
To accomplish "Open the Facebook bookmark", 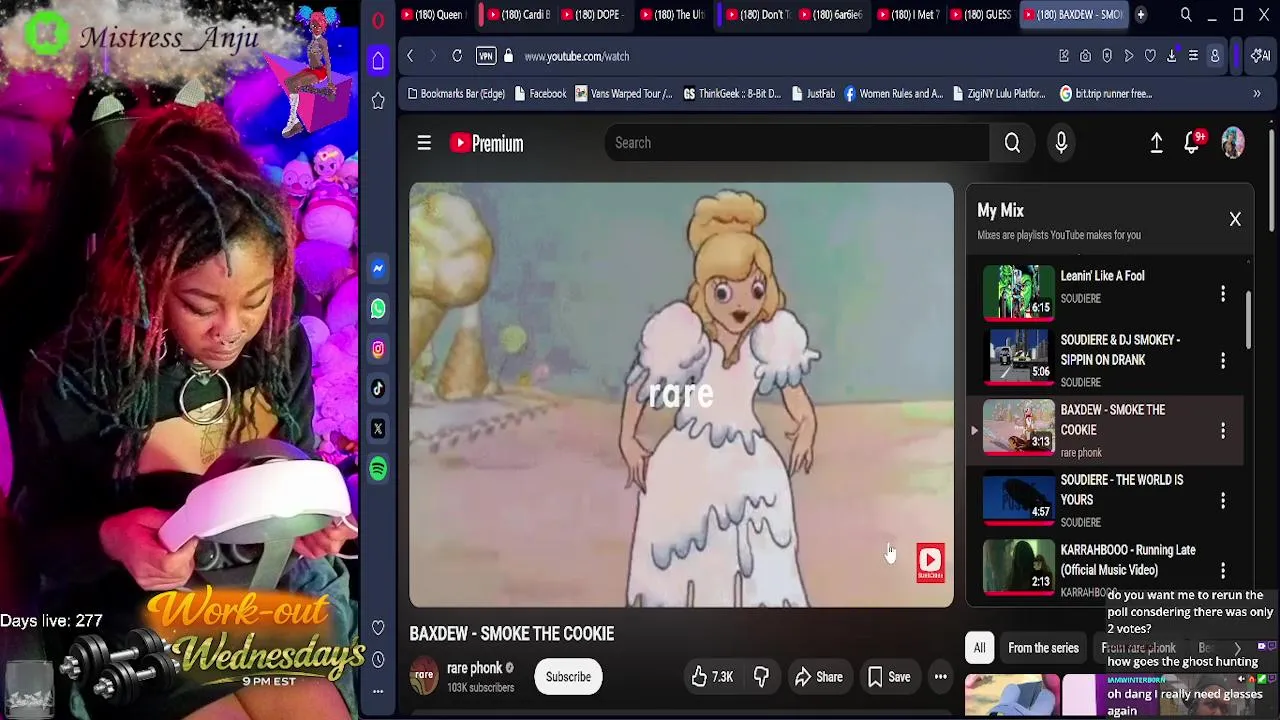I will 539,94.
